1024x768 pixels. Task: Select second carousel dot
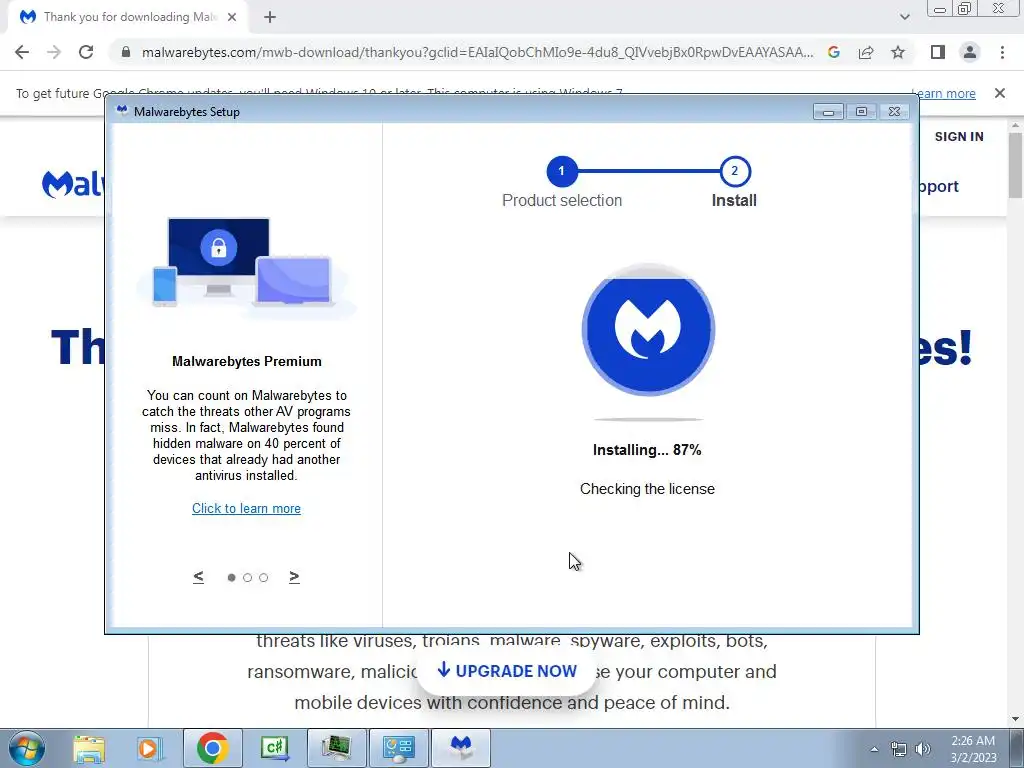coord(248,577)
